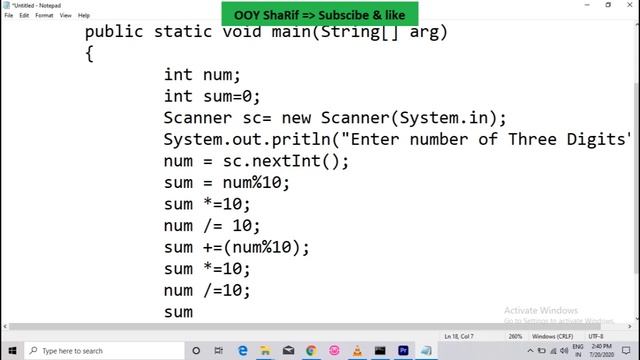Image resolution: width=640 pixels, height=360 pixels.
Task: Open network status tray icon
Action: [553, 351]
